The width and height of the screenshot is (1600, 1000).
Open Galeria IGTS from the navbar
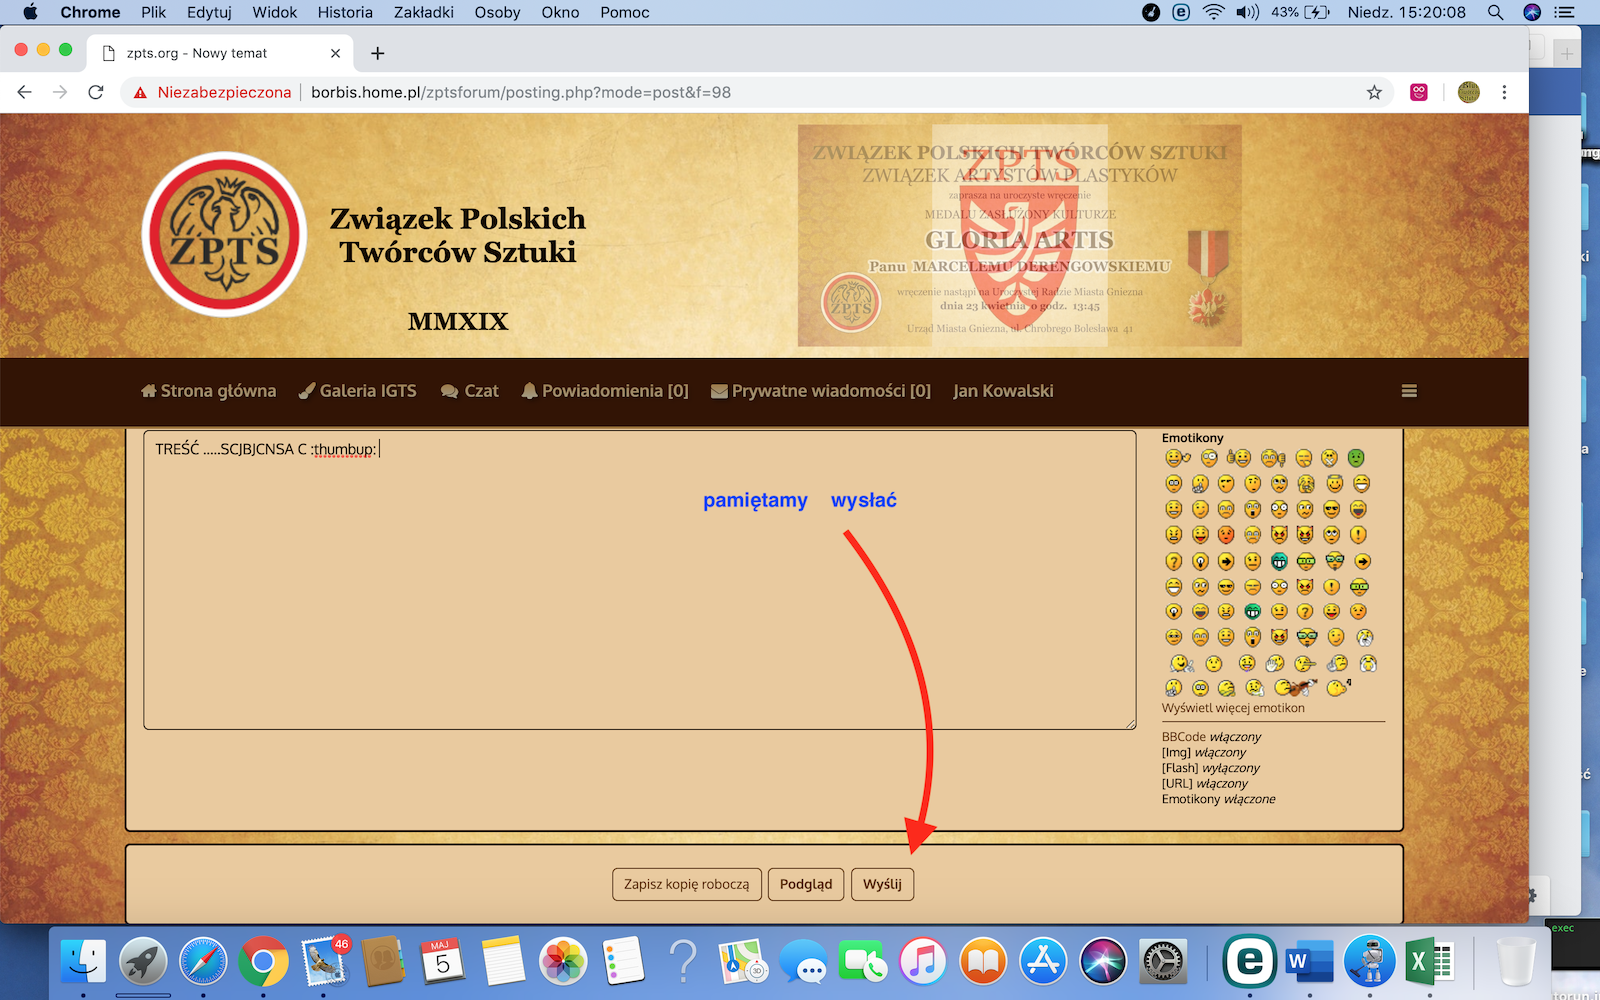point(357,391)
